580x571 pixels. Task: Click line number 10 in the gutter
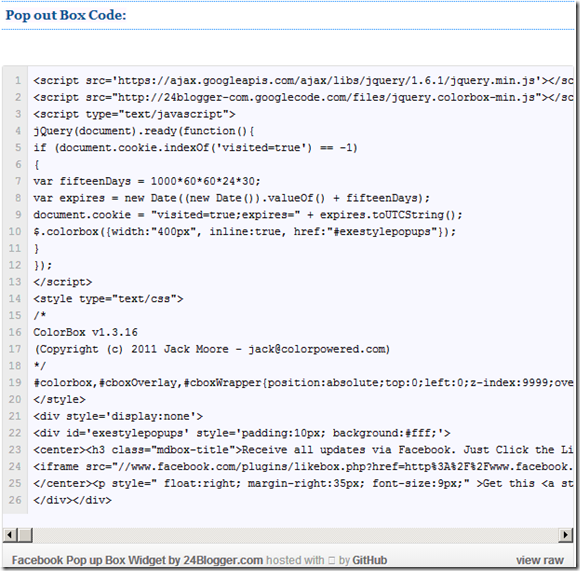point(15,232)
